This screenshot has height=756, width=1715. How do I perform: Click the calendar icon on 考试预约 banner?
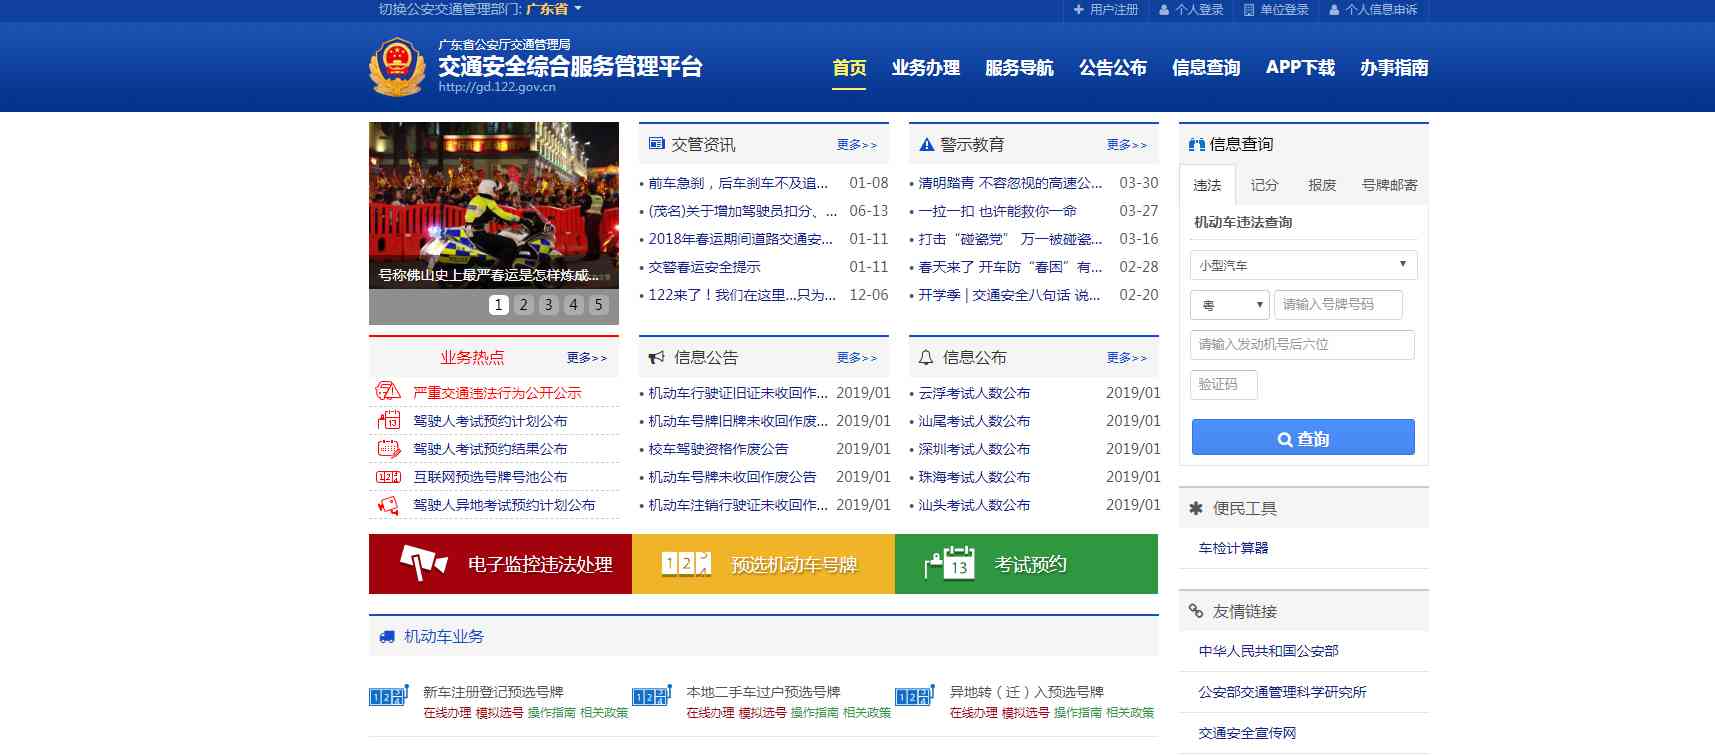[950, 563]
